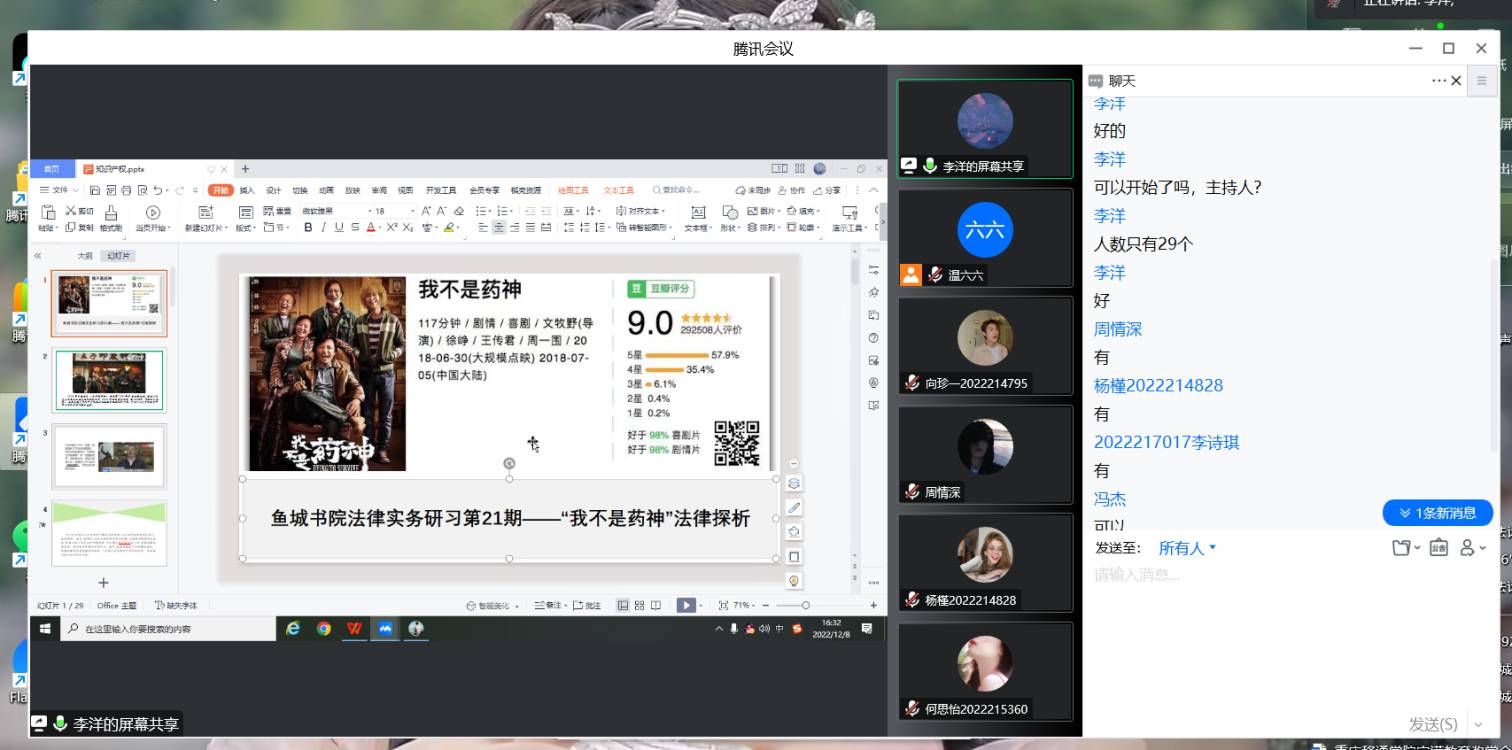Open WPS Office from the shared taskbar
The width and height of the screenshot is (1512, 750).
(x=354, y=628)
